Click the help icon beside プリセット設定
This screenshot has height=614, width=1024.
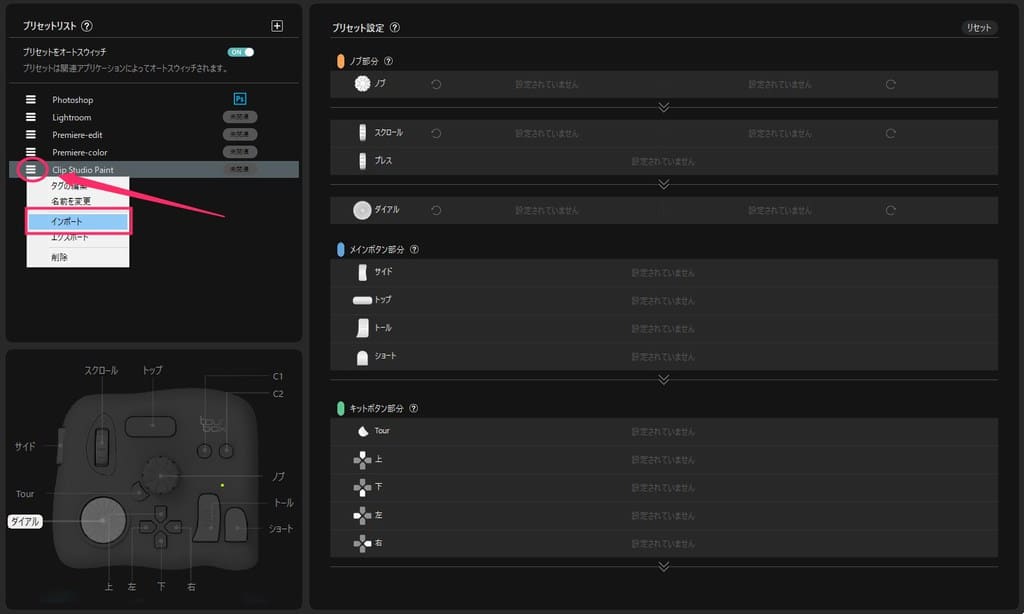395,29
